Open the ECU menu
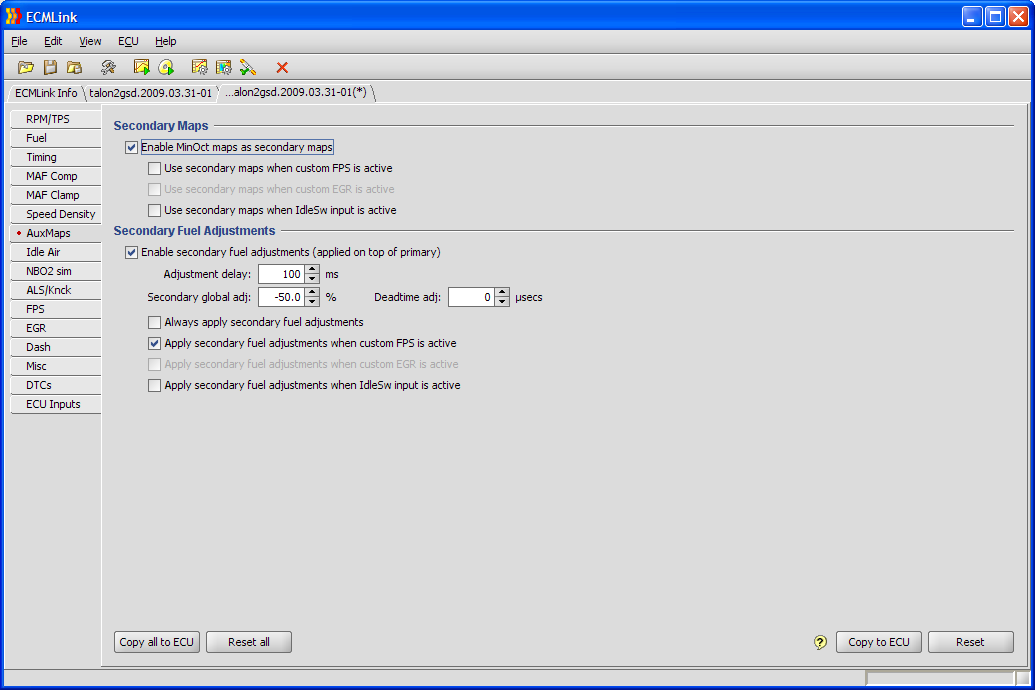 tap(128, 41)
